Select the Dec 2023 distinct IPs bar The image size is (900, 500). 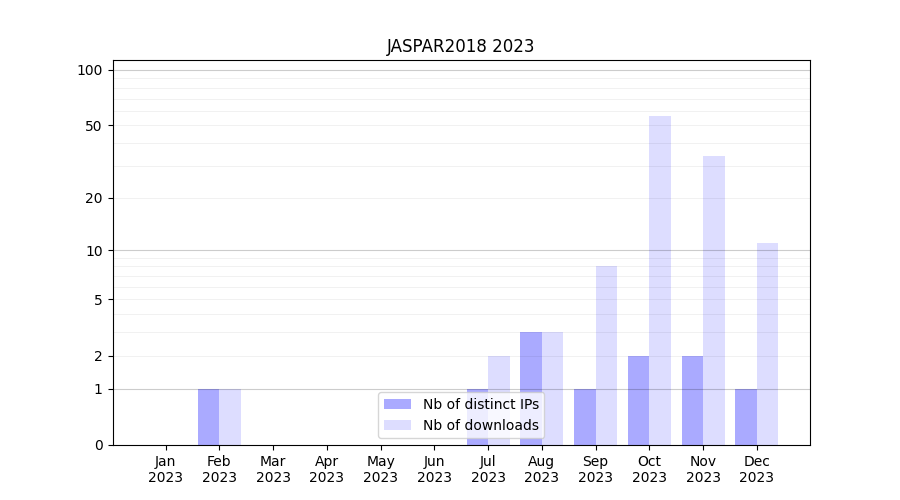point(746,417)
